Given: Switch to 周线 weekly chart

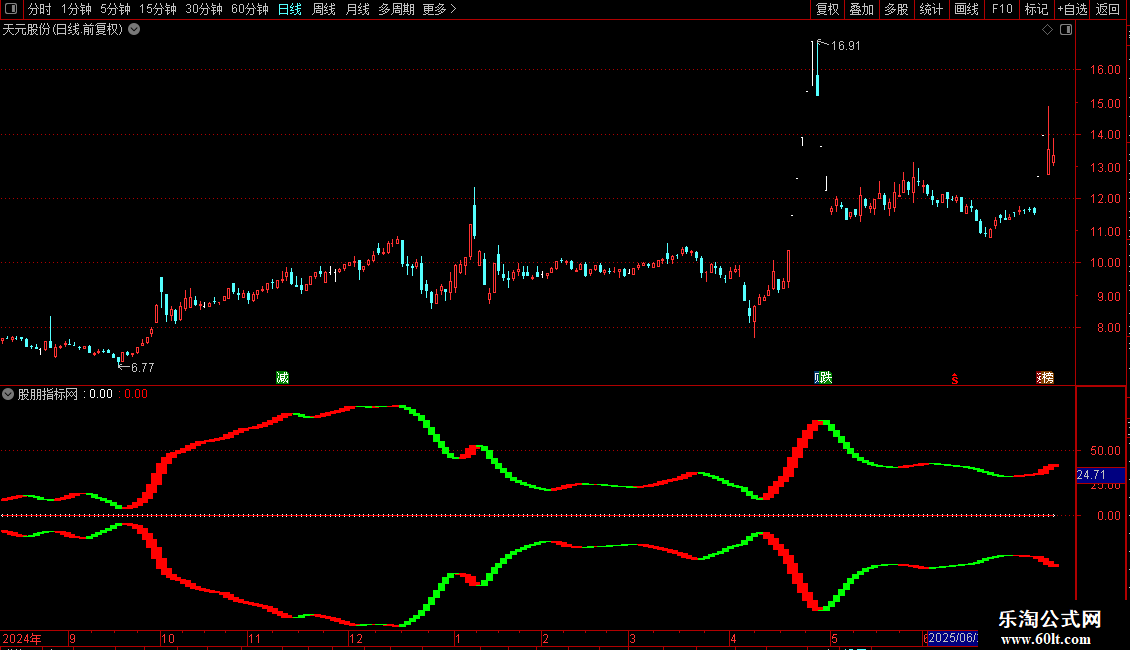Looking at the screenshot, I should [x=324, y=9].
